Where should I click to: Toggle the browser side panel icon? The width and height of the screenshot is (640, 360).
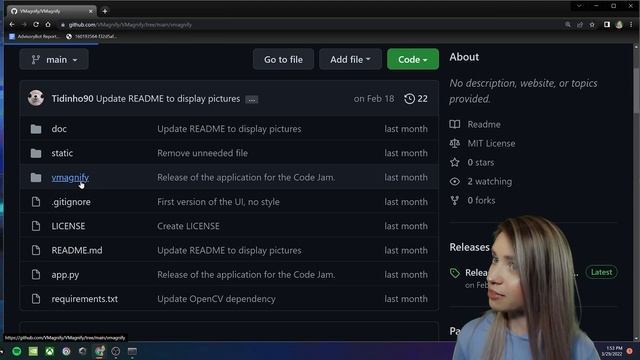[607, 24]
